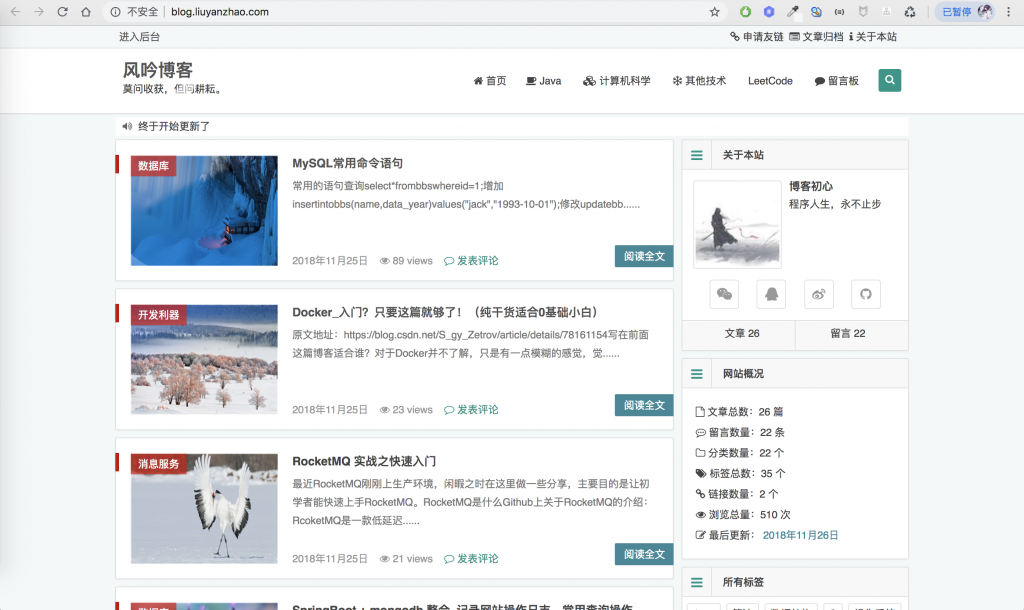Open the 计算机科学 navigation menu
This screenshot has height=610, width=1024.
pos(616,81)
